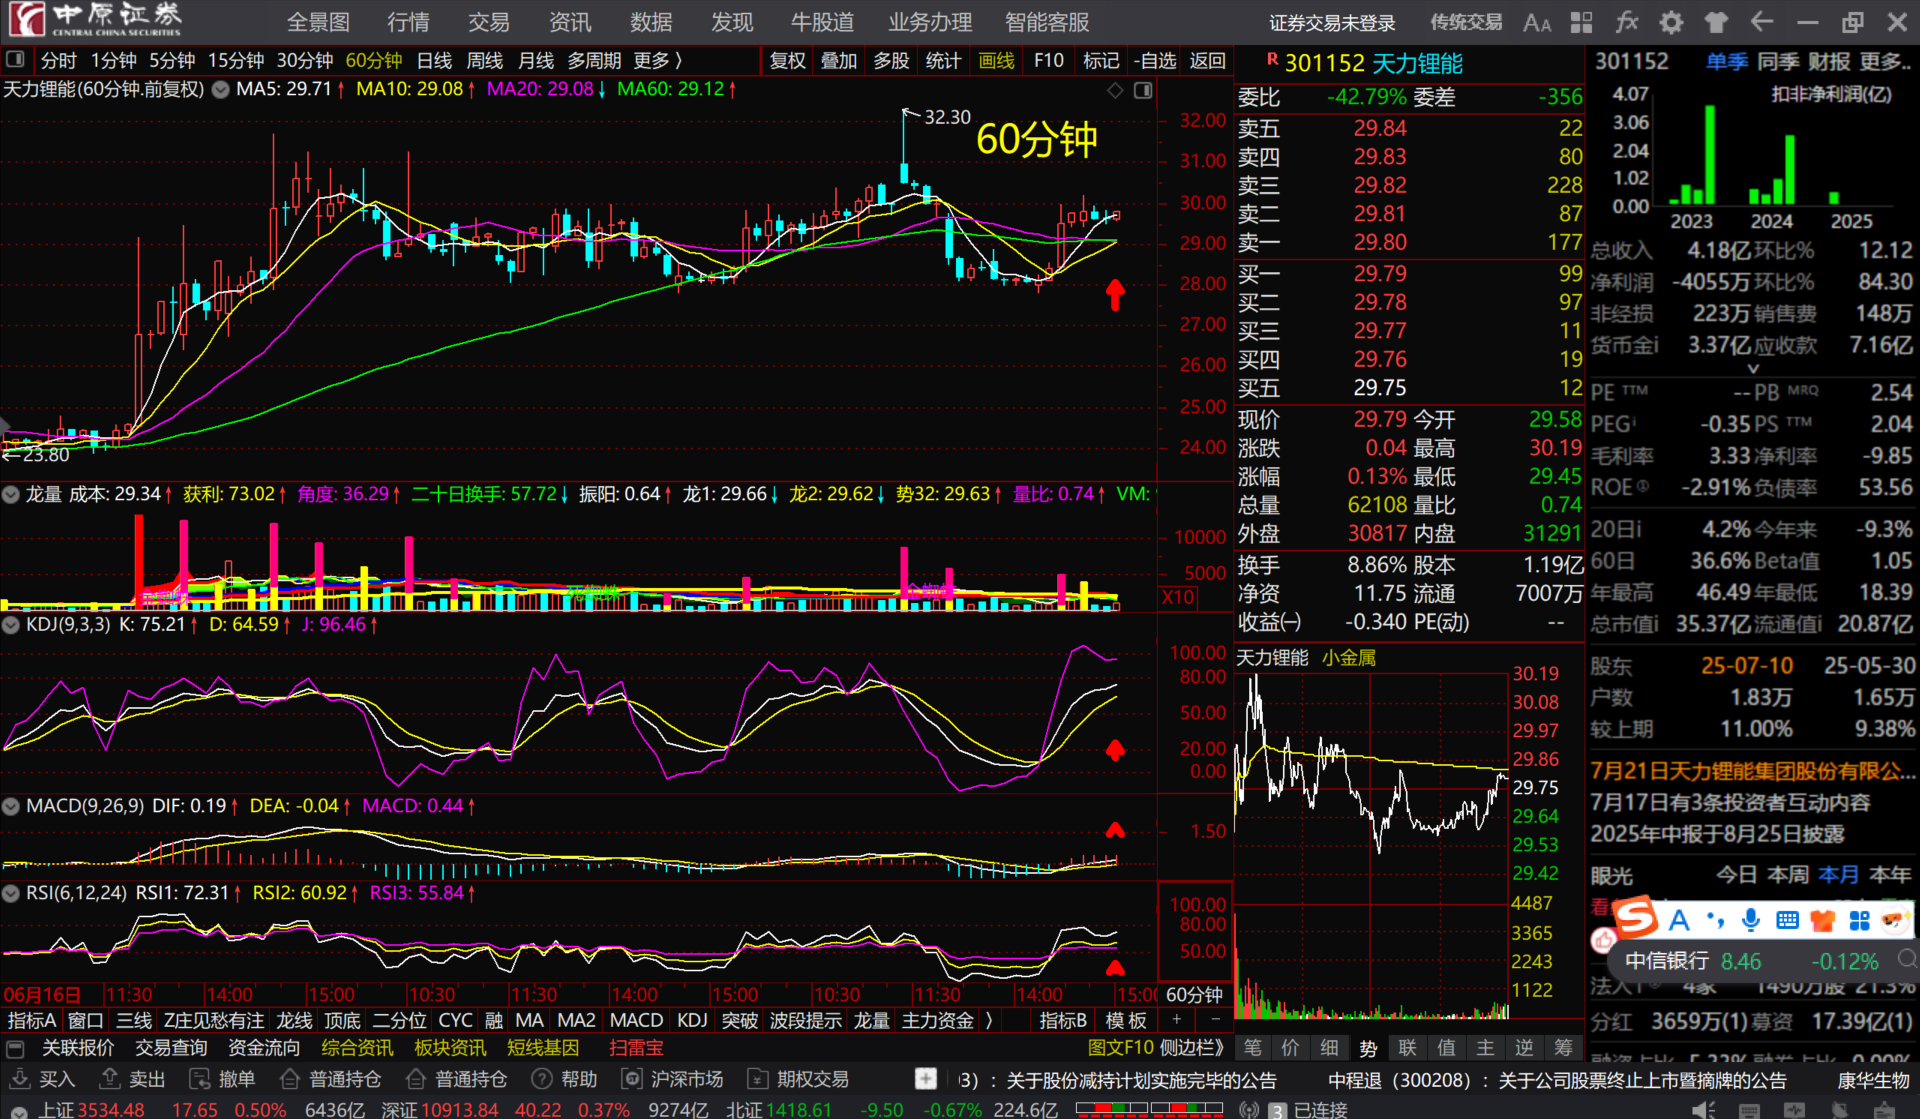Click the 买入 buy icon
Image resolution: width=1920 pixels, height=1119 pixels.
click(x=19, y=1078)
